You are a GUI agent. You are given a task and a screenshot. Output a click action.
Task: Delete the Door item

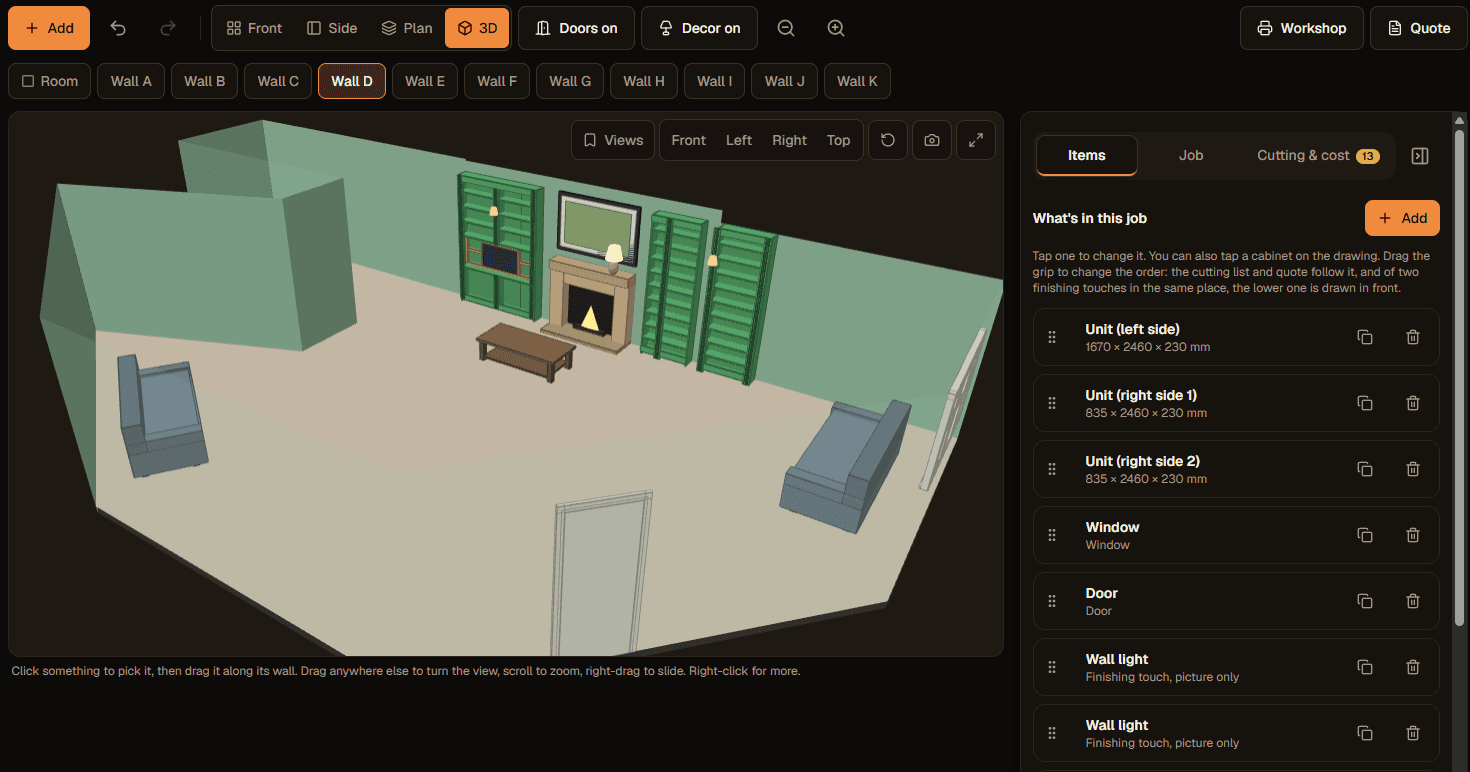[x=1413, y=601]
